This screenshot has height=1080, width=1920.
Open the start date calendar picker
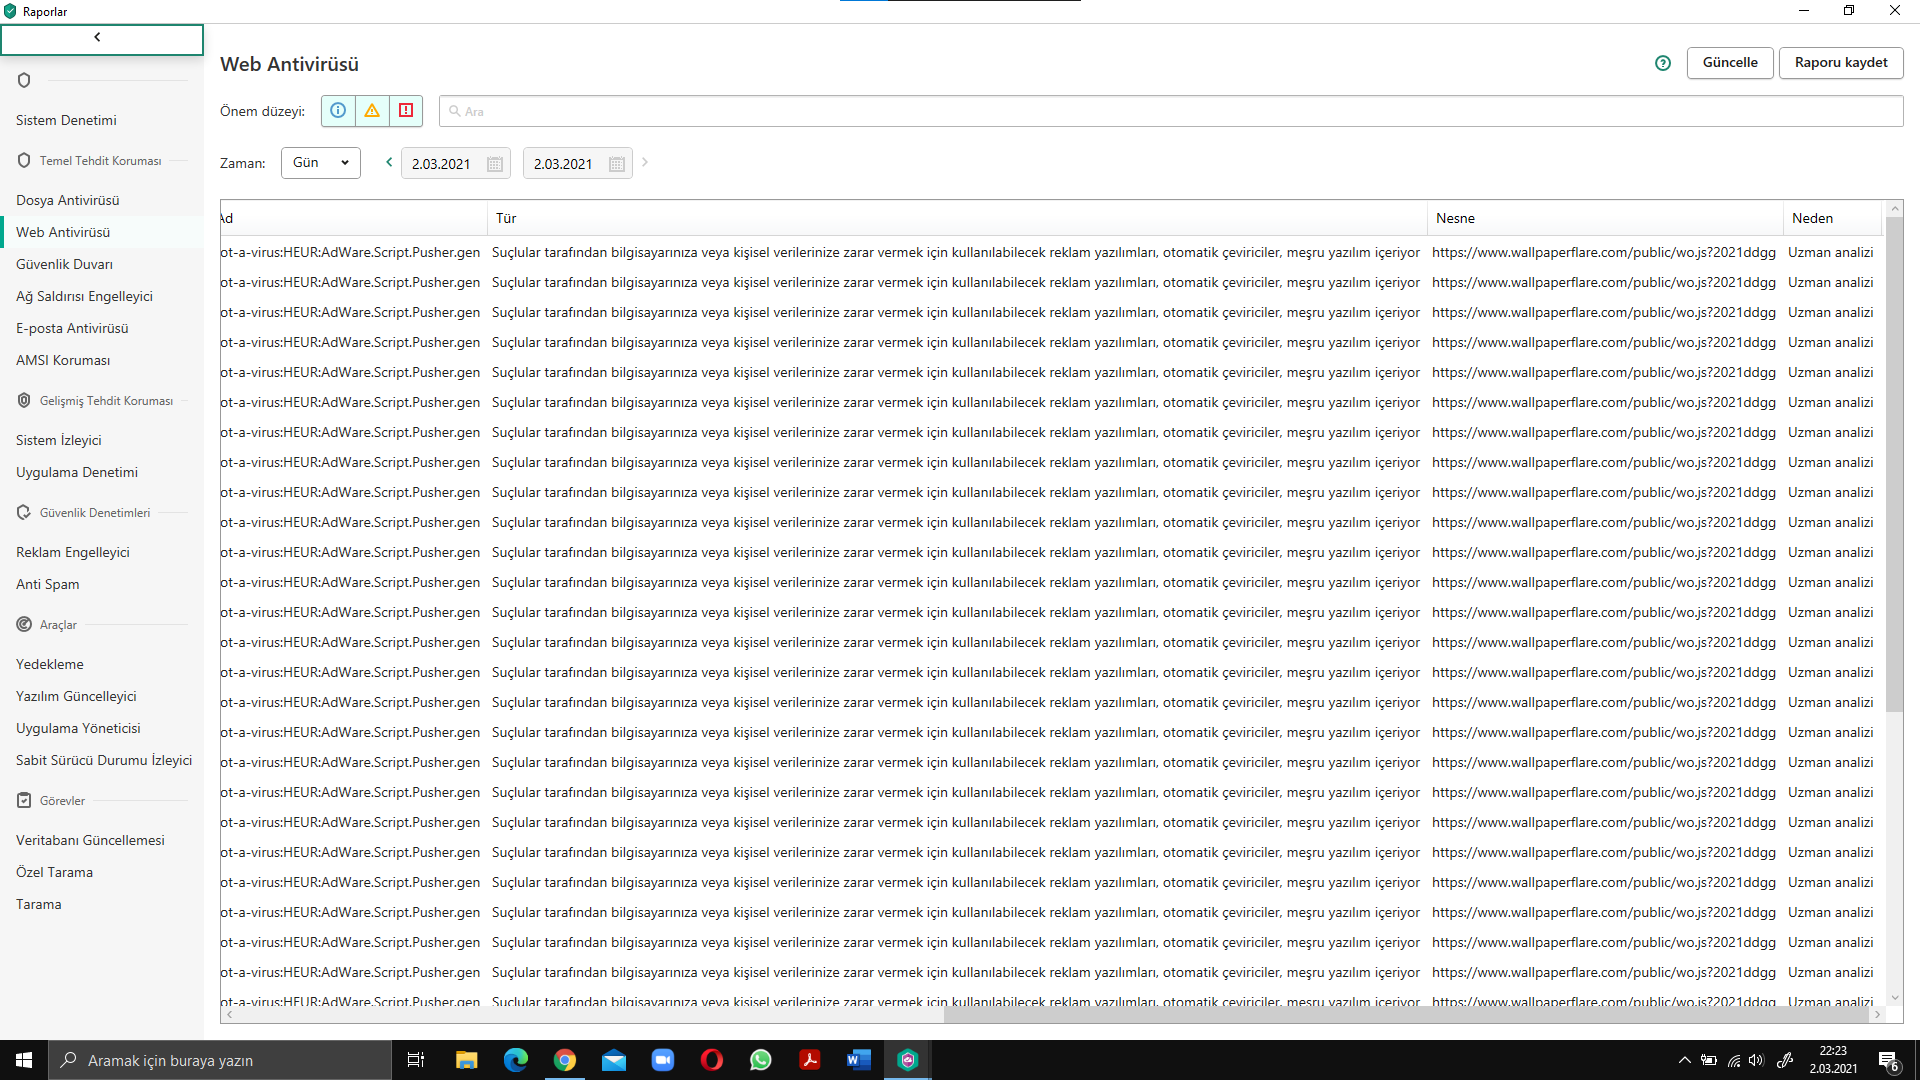coord(495,164)
